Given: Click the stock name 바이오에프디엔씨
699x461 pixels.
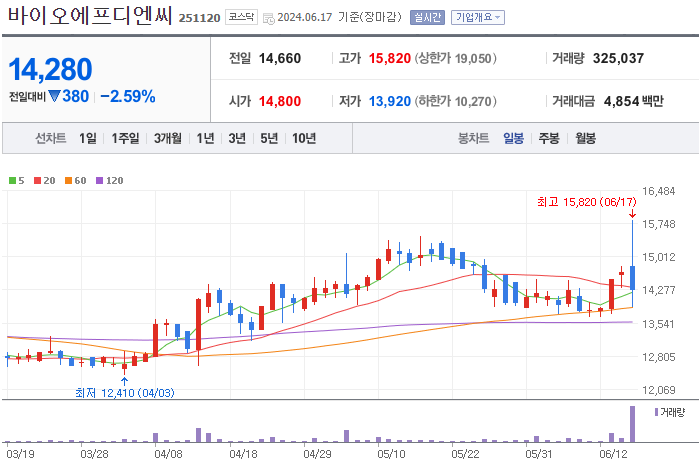Looking at the screenshot, I should click(90, 16).
